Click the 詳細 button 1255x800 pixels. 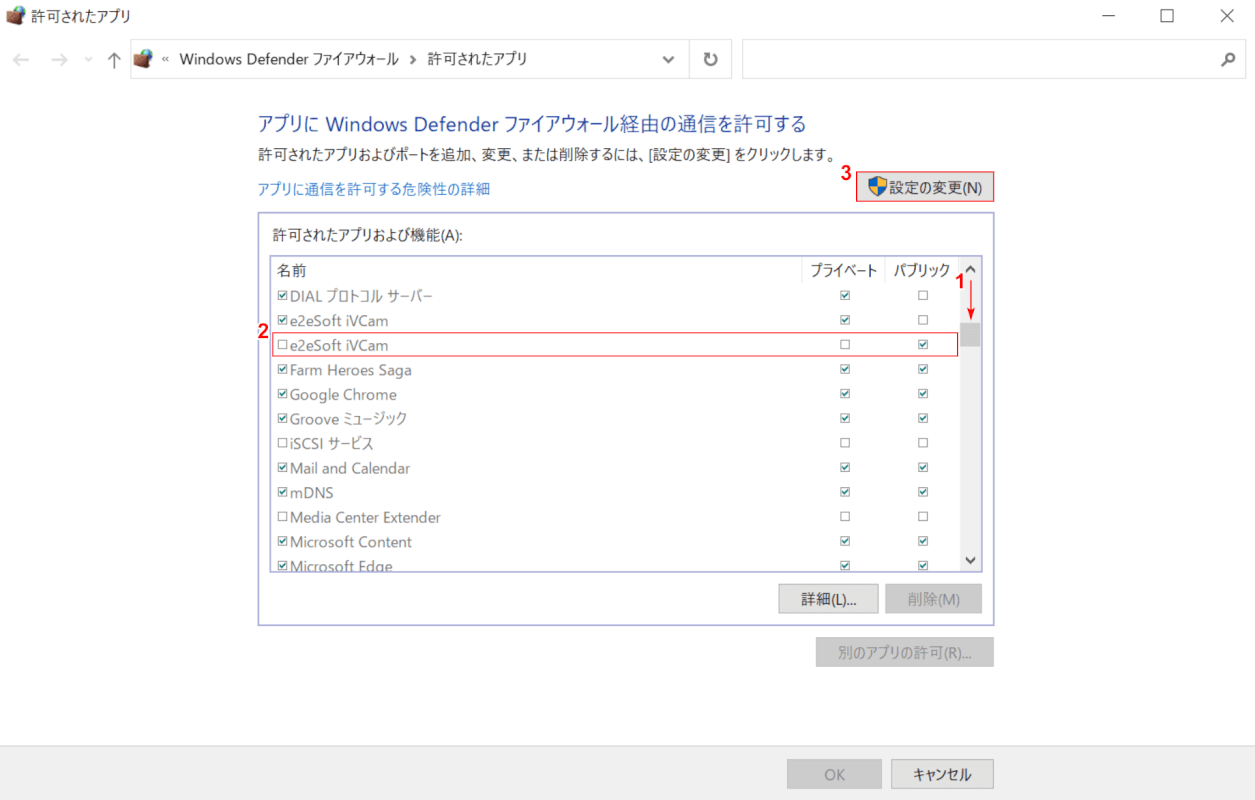tap(828, 599)
